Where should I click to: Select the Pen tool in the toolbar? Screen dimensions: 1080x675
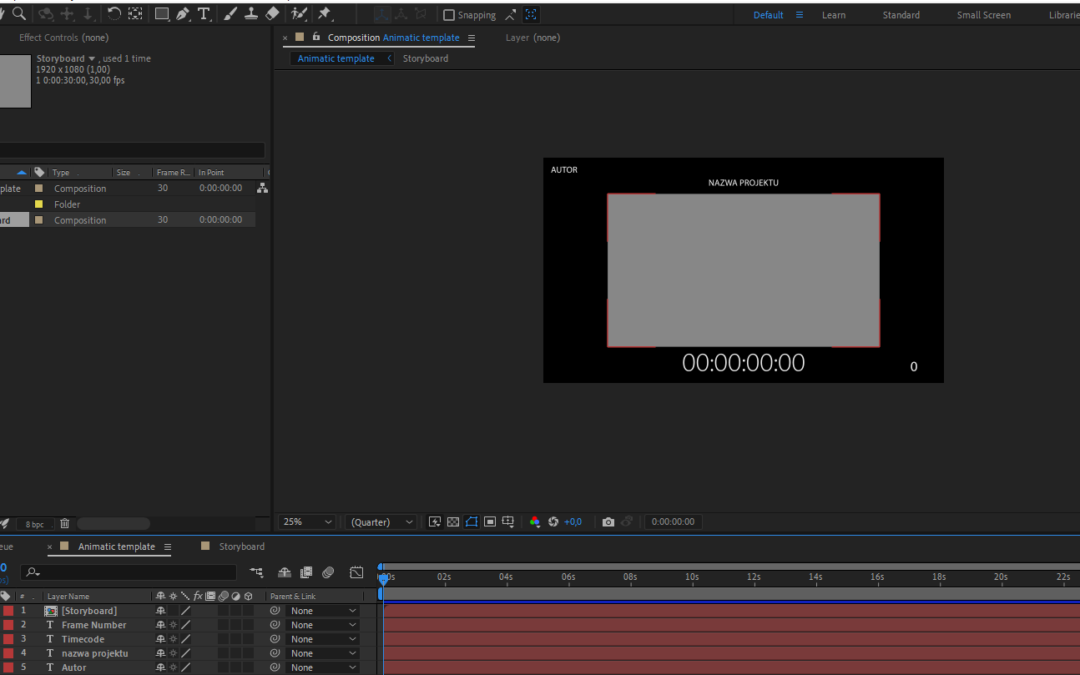click(182, 14)
